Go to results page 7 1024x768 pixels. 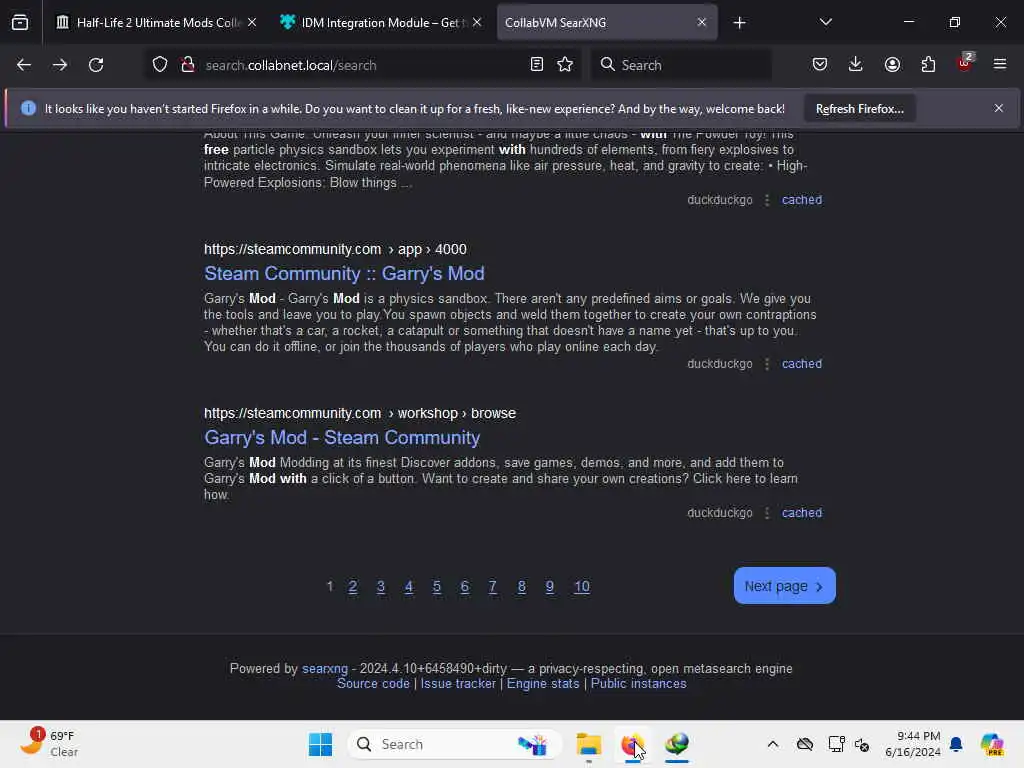click(493, 586)
